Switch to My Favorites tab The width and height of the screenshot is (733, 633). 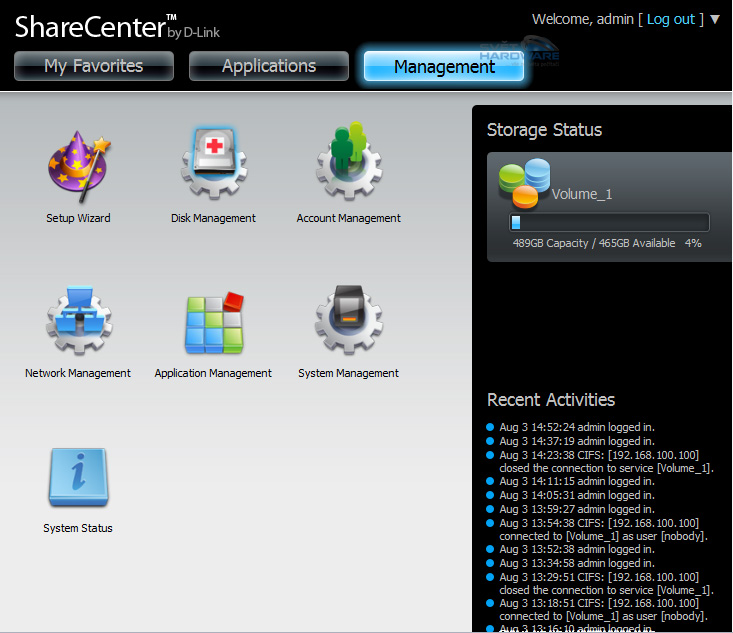point(94,66)
